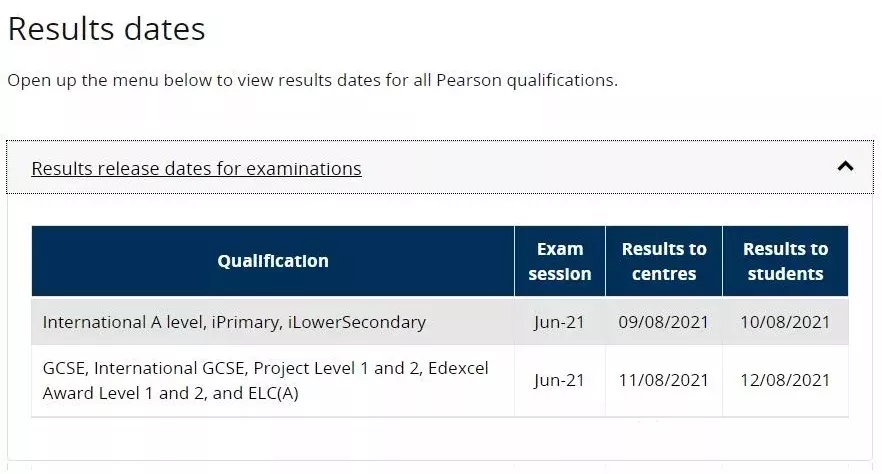The width and height of the screenshot is (882, 474).
Task: Click the 10/08/2021 students date
Action: coord(785,322)
